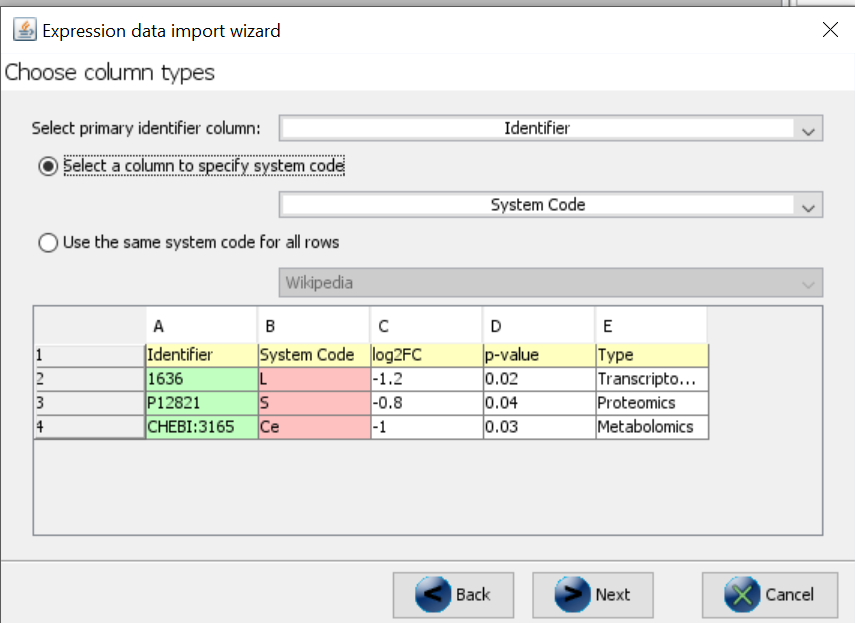The height and width of the screenshot is (623, 855).
Task: Click column header D in preview table
Action: tap(538, 326)
